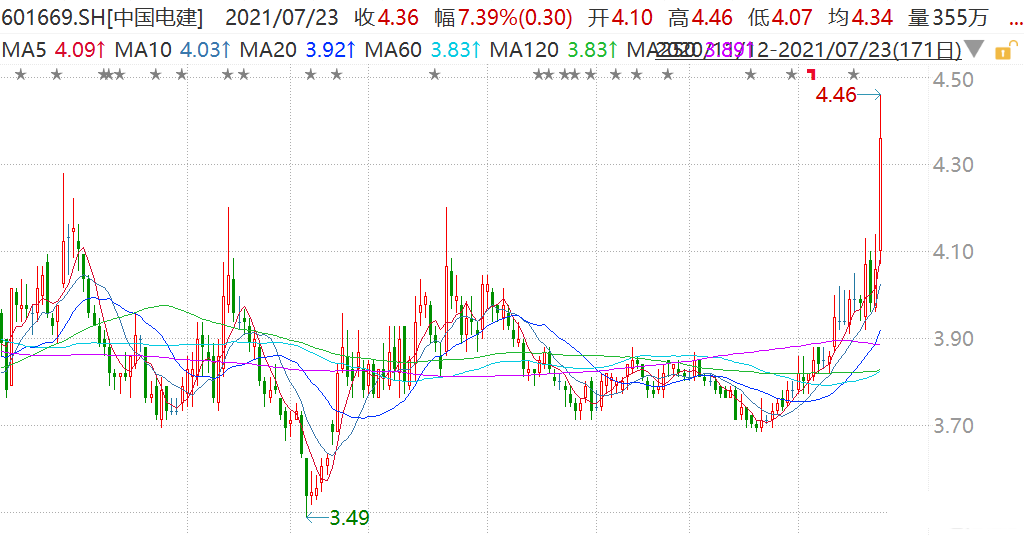Click the MA10 4.03 indicator label
The height and width of the screenshot is (535, 1024).
(173, 50)
